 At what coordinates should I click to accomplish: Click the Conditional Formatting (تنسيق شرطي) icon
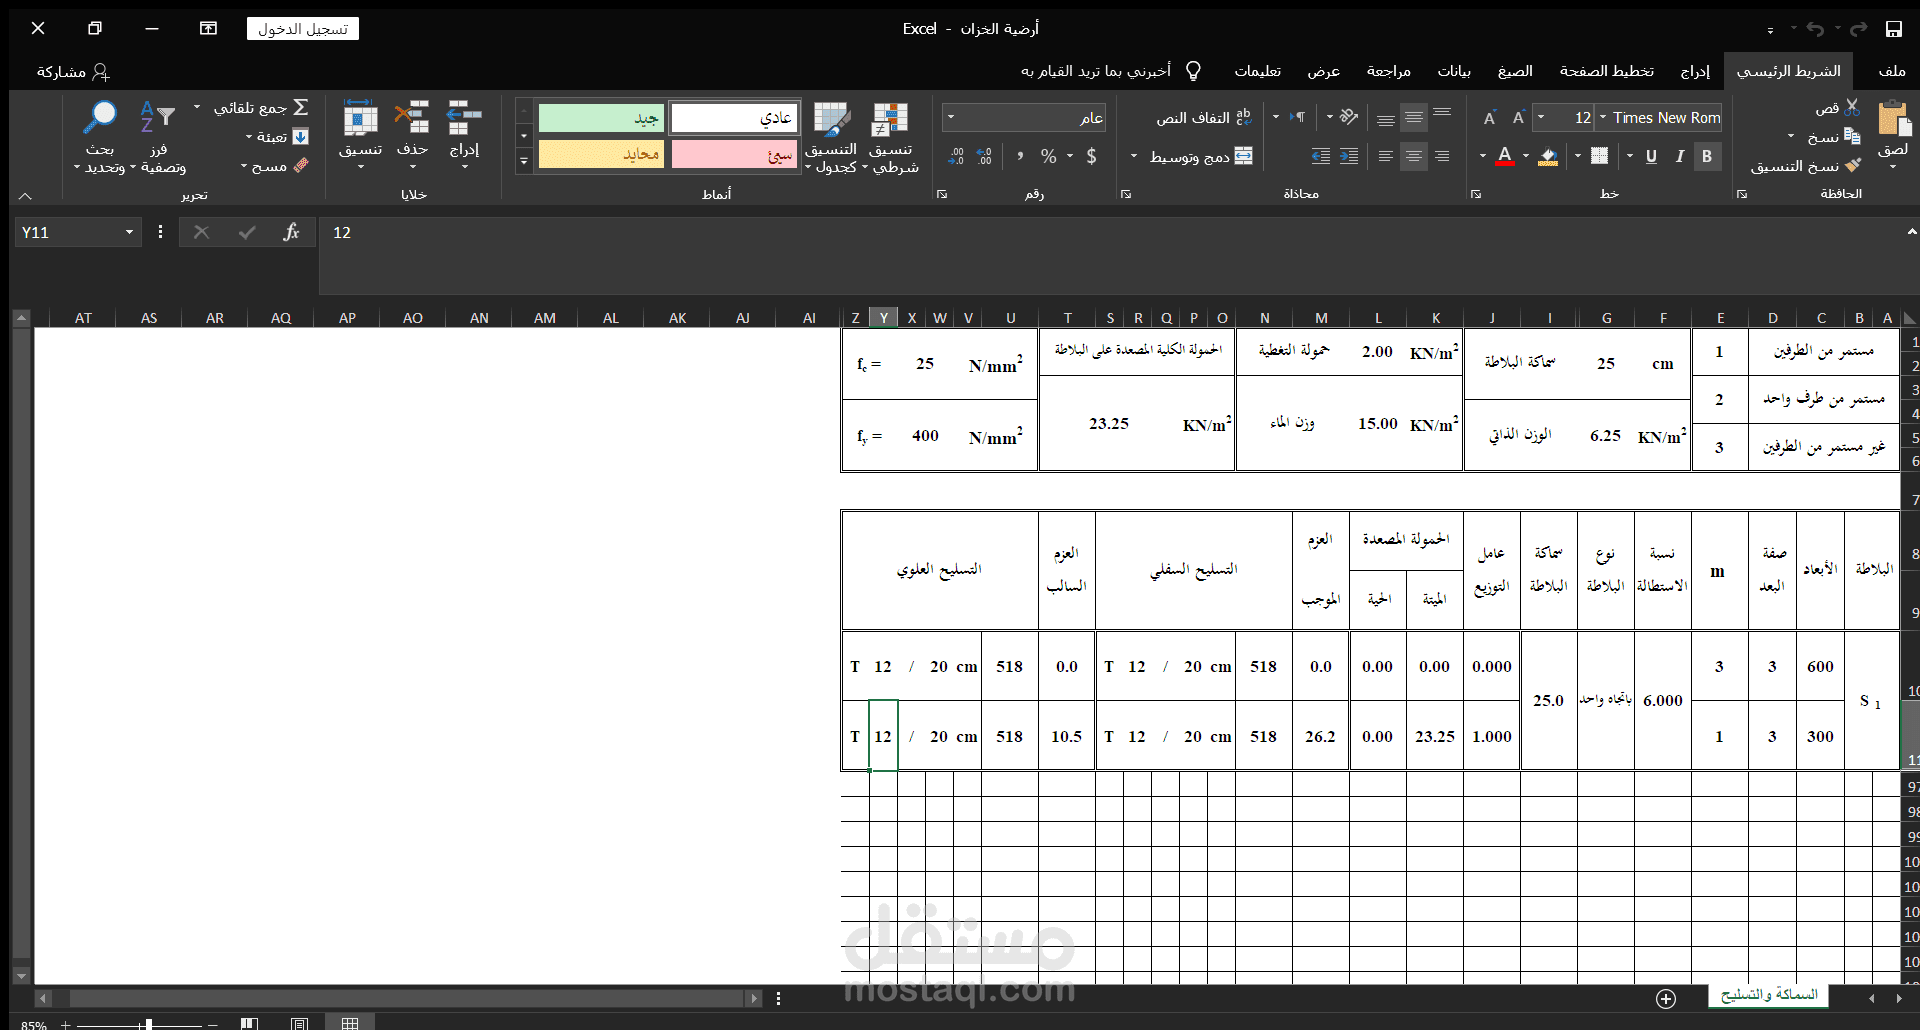click(890, 119)
